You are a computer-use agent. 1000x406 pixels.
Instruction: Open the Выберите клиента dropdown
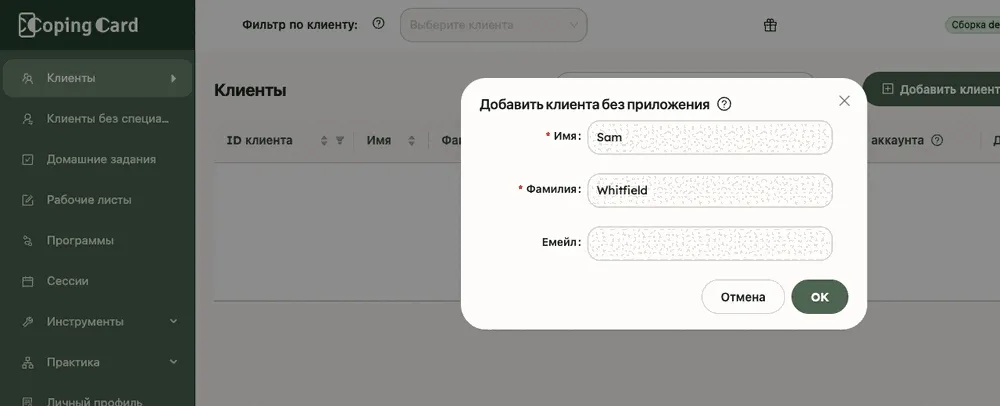(x=494, y=25)
